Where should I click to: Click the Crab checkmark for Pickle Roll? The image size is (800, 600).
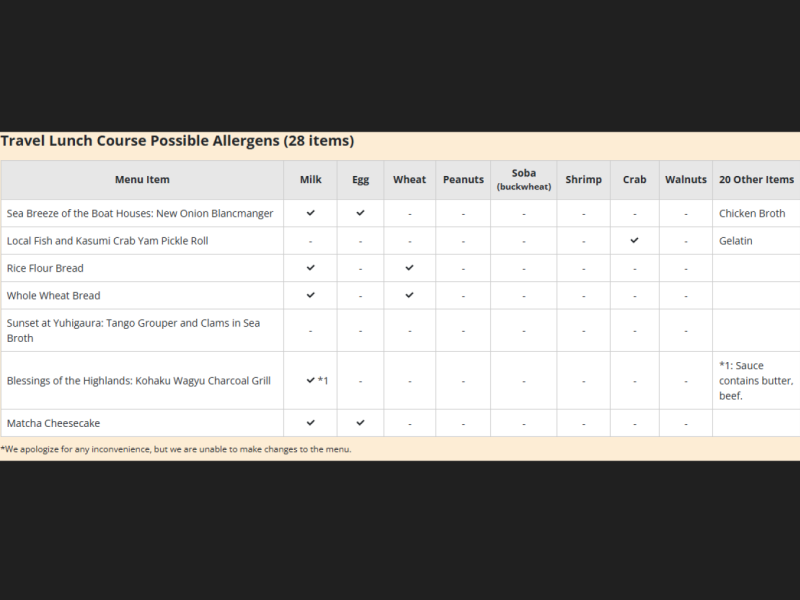(x=634, y=240)
